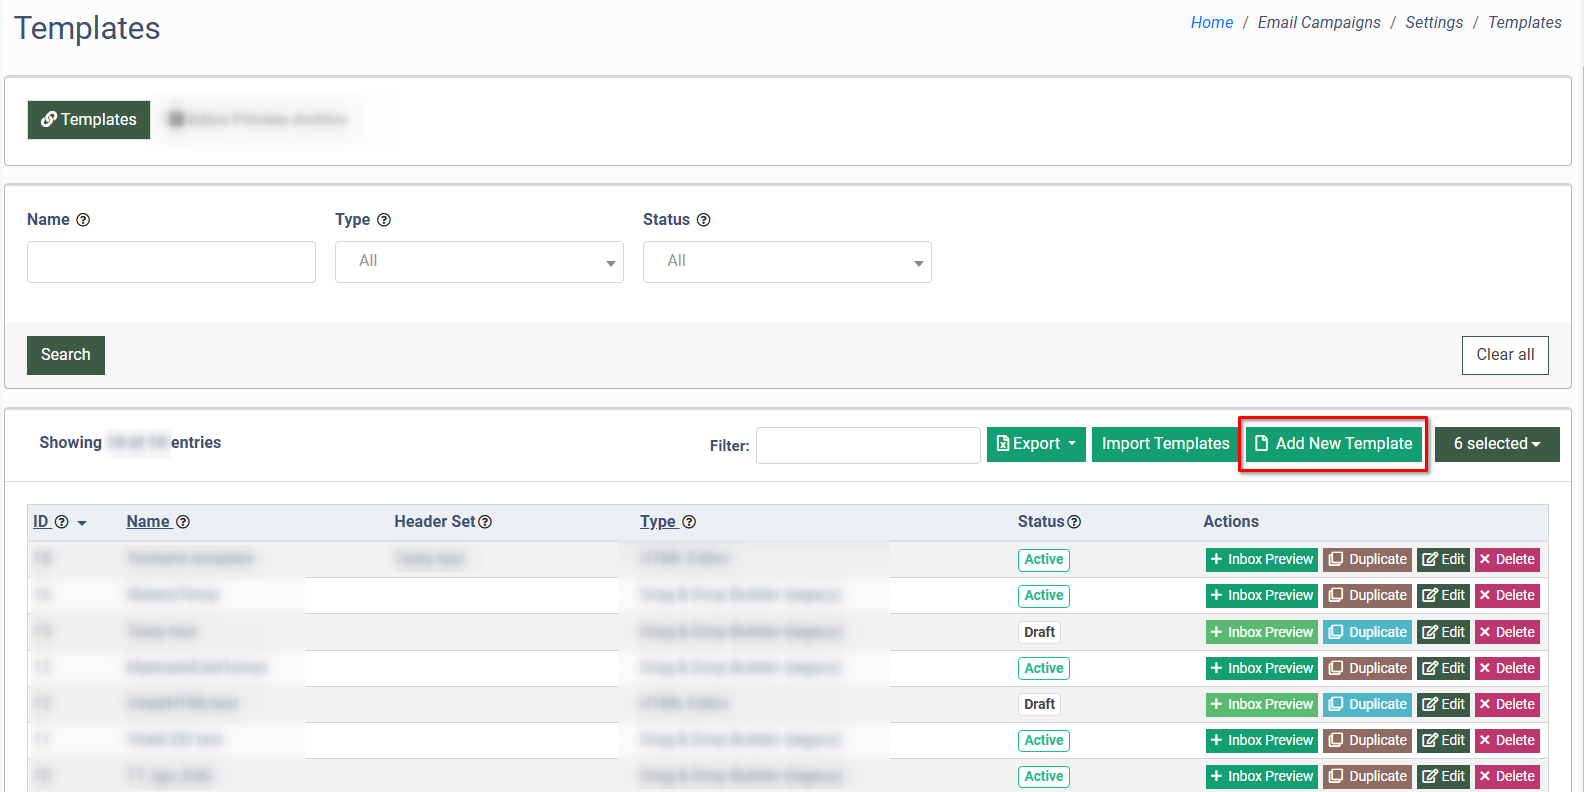This screenshot has width=1584, height=792.
Task: Switch to the Templates tab
Action: pos(89,120)
